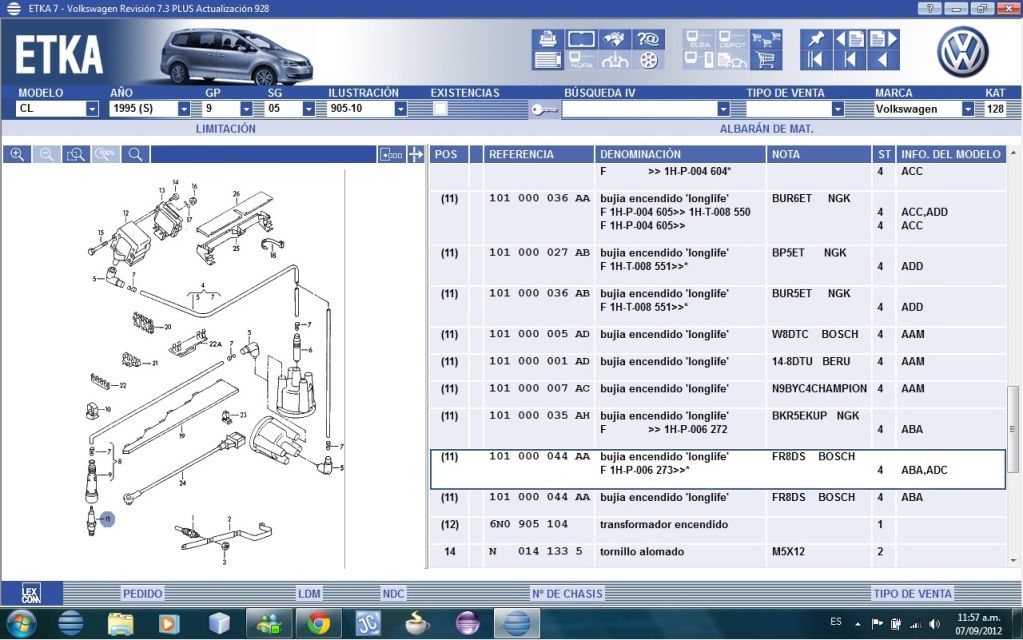Click the 100% zoom icon
Screen dimensions: 1023x640
coord(105,155)
